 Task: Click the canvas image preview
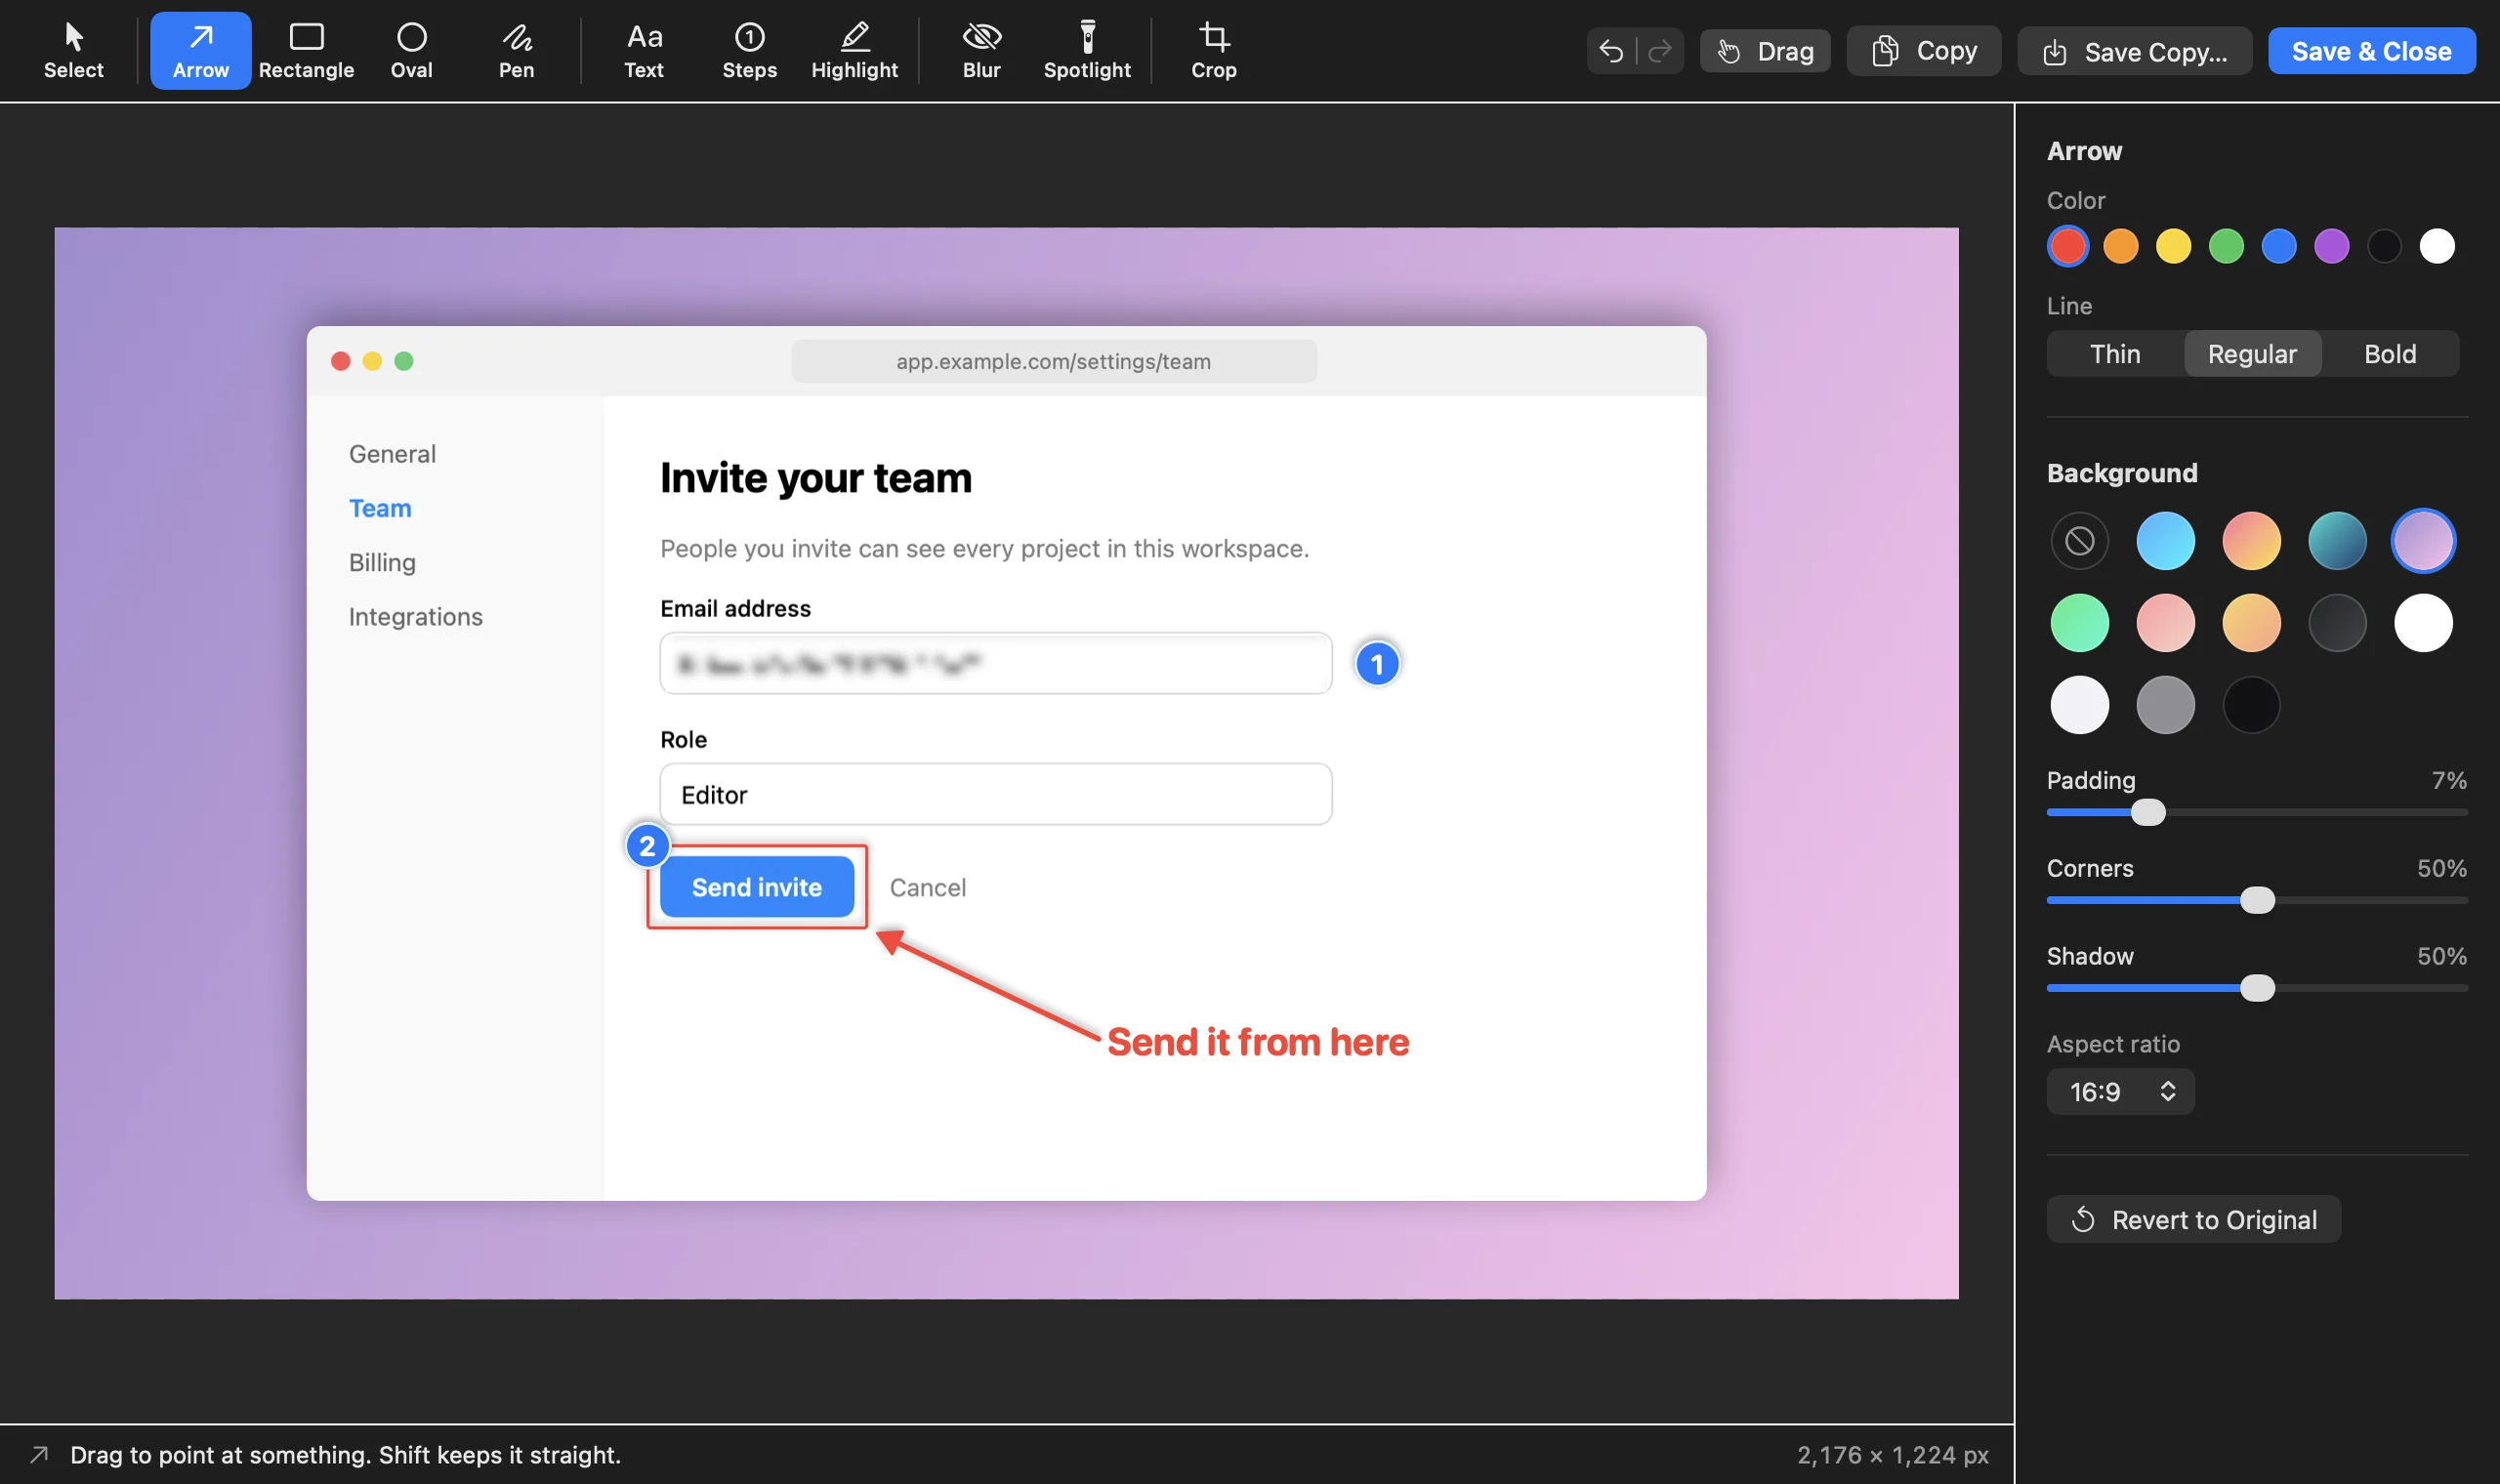(1006, 763)
